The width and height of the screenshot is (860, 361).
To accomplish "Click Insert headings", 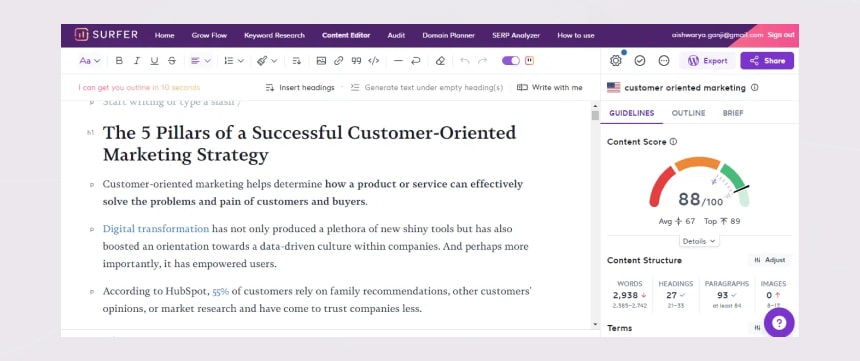I will 299,87.
